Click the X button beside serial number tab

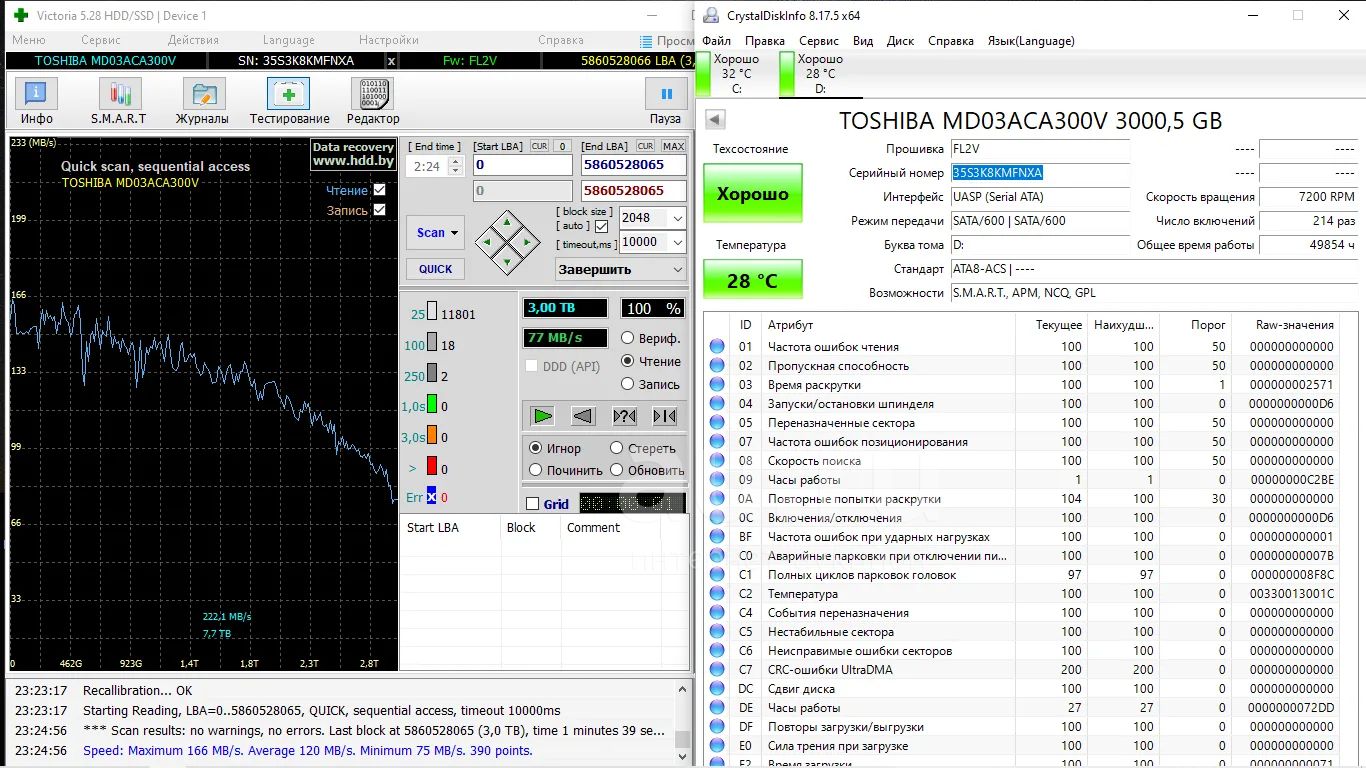391,61
